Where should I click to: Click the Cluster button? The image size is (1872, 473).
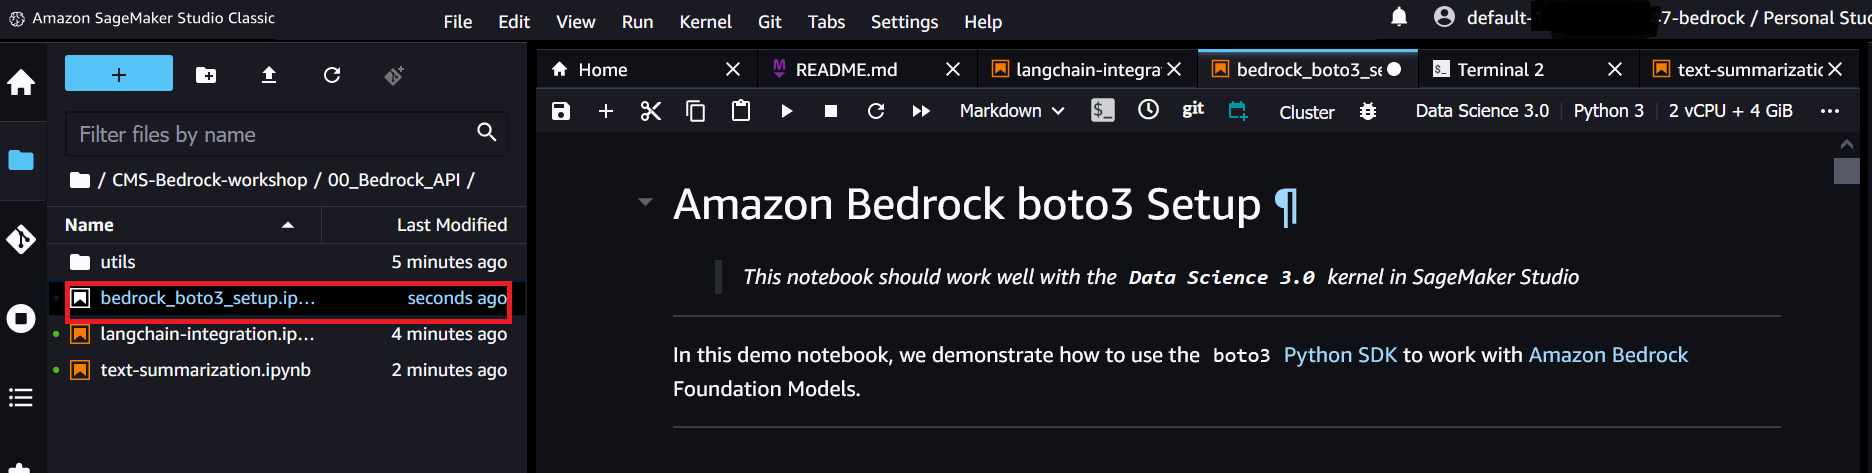pos(1307,112)
